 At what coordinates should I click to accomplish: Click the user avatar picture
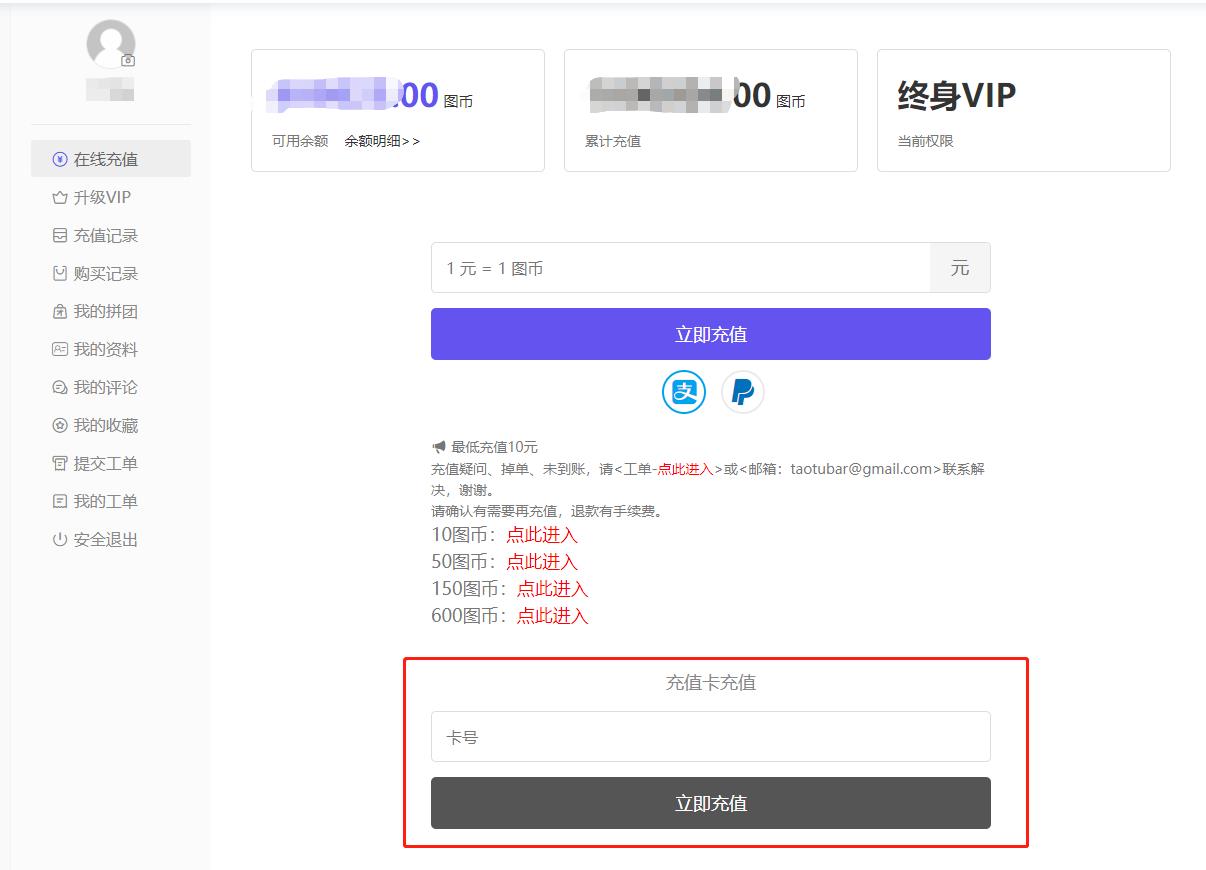110,44
